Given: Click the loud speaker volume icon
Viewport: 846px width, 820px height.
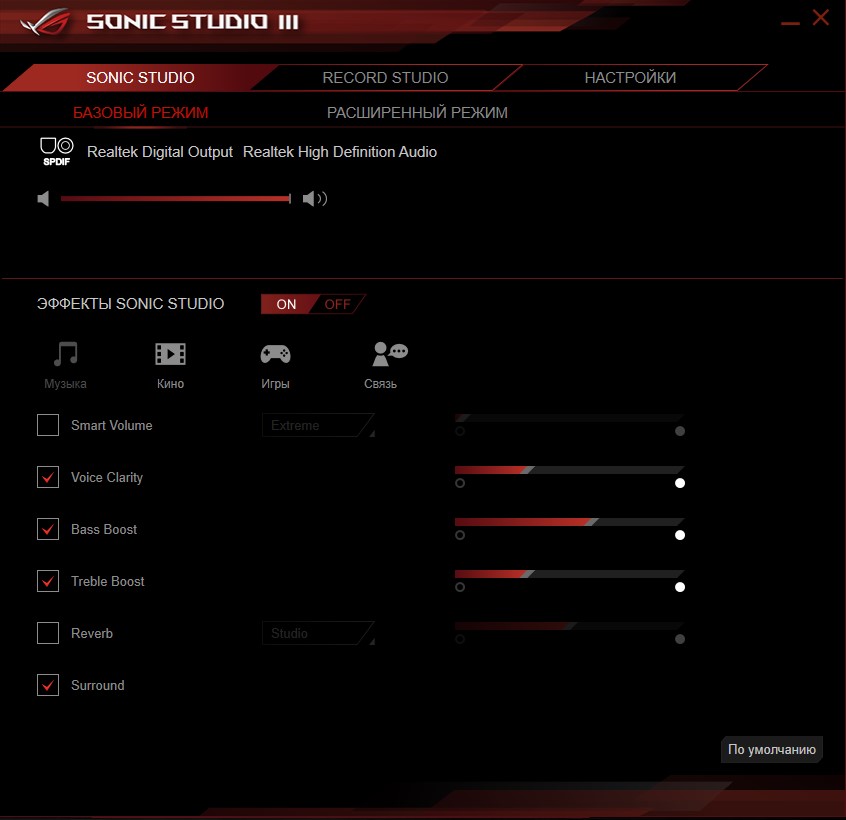Looking at the screenshot, I should click(315, 199).
